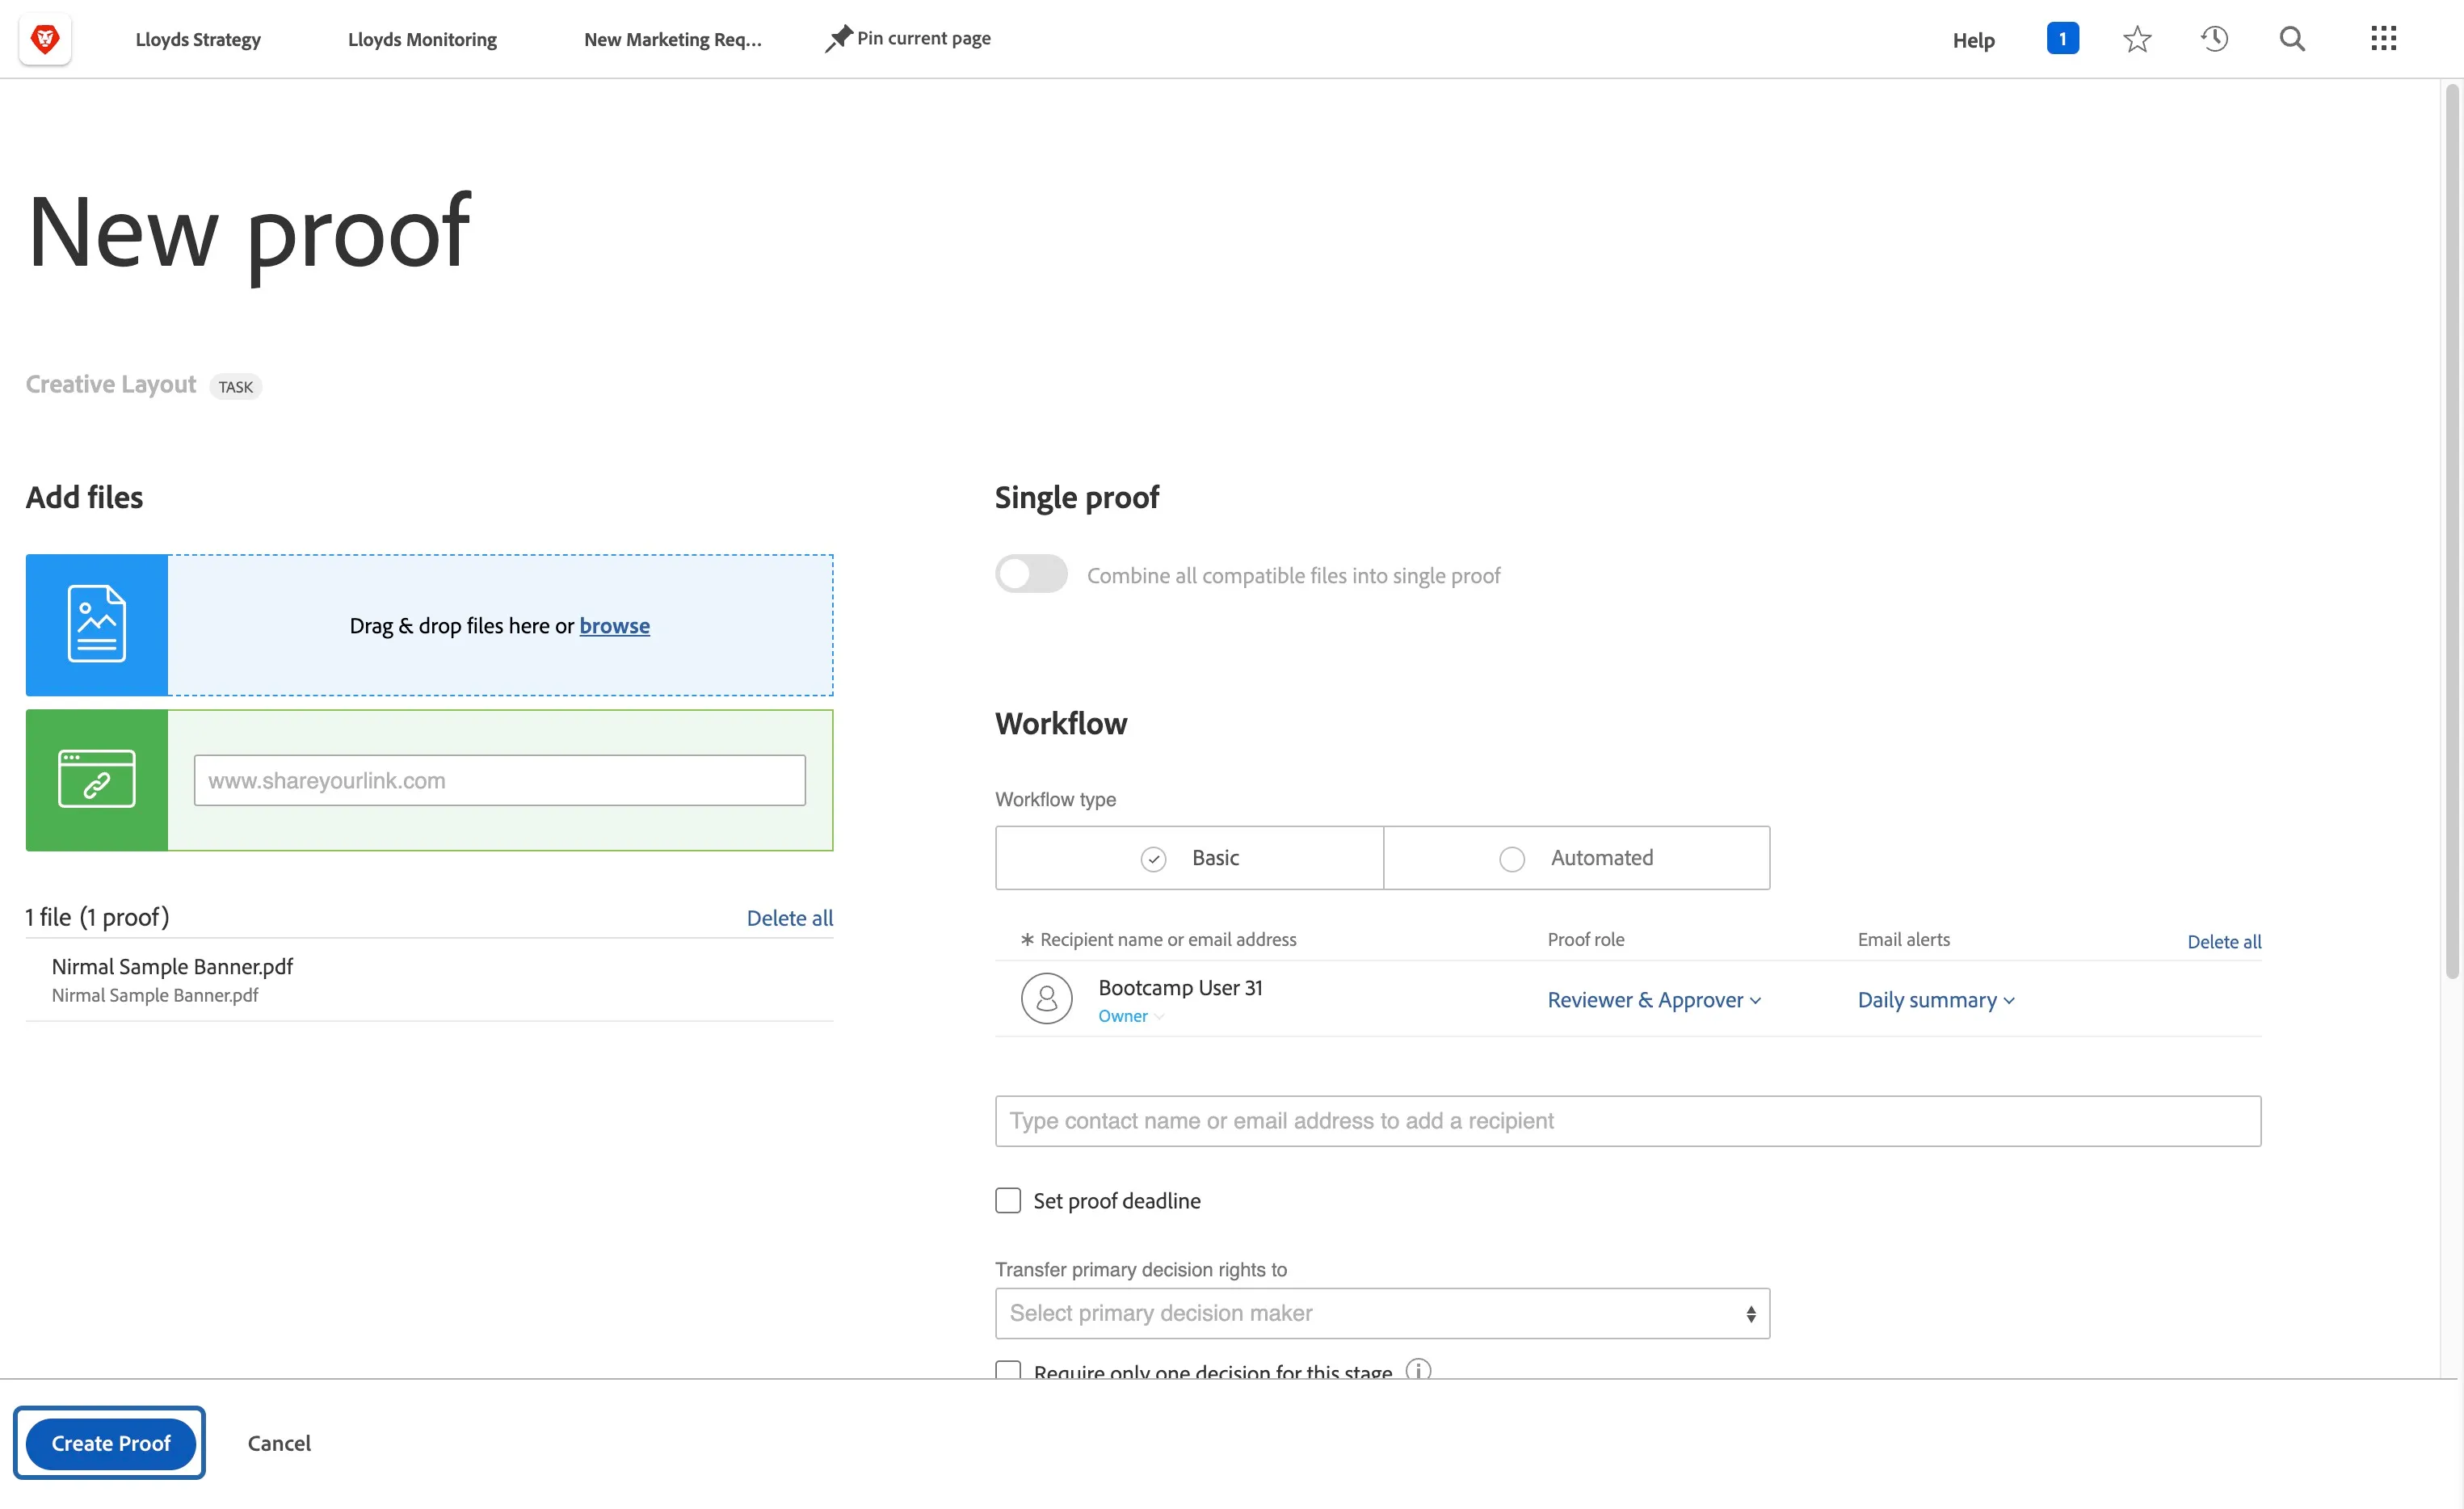This screenshot has width=2464, height=1509.
Task: Select the Basic workflow type
Action: 1189,858
